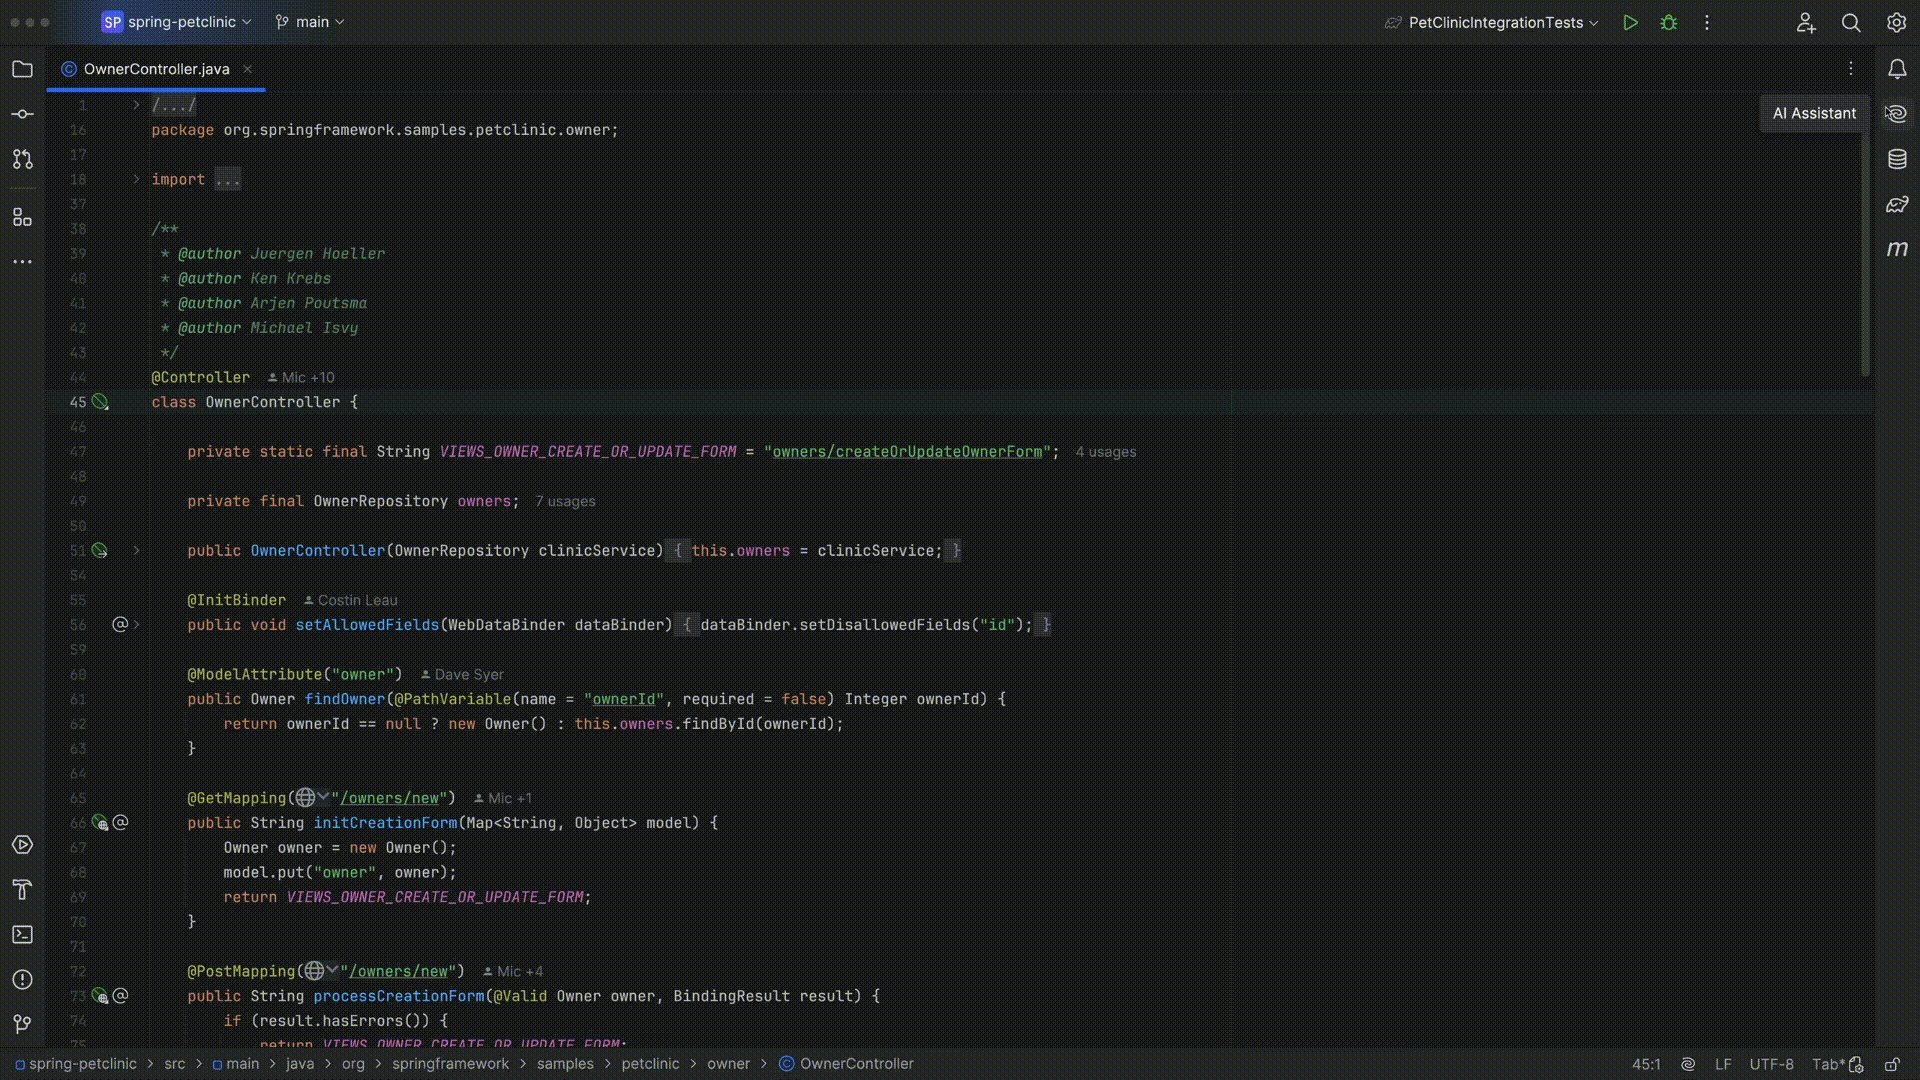1920x1080 pixels.
Task: Open the Commit tool window
Action: tap(22, 114)
